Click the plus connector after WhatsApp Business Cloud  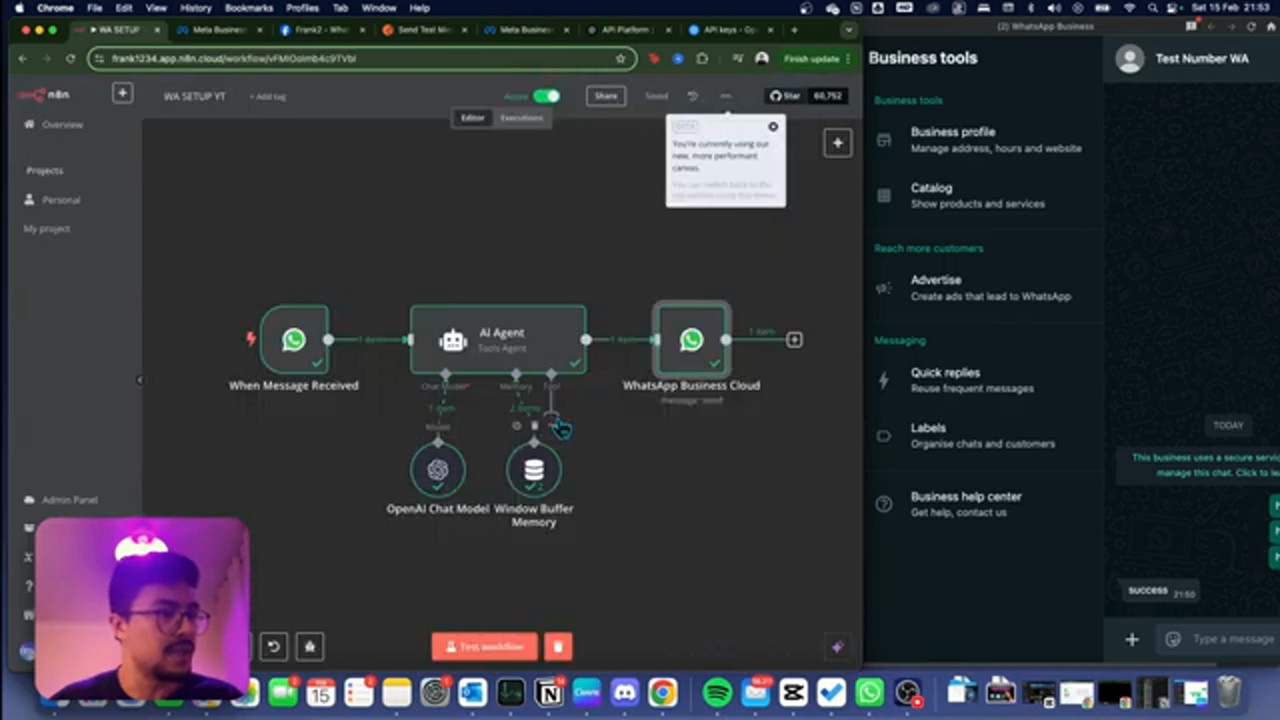794,340
